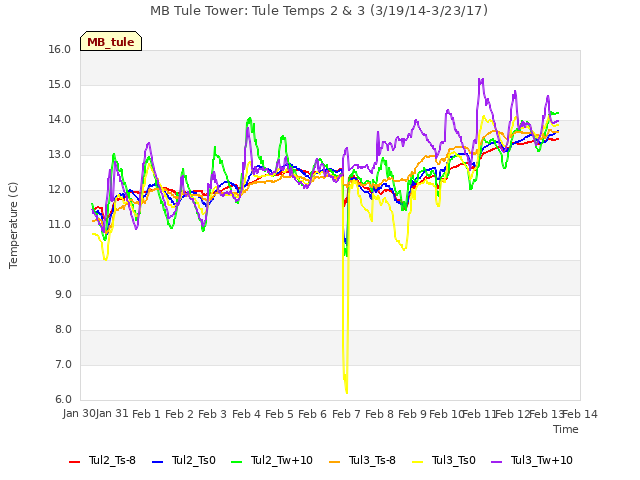Click the Feb 2 x-axis date label
The height and width of the screenshot is (480, 640).
[x=179, y=414]
